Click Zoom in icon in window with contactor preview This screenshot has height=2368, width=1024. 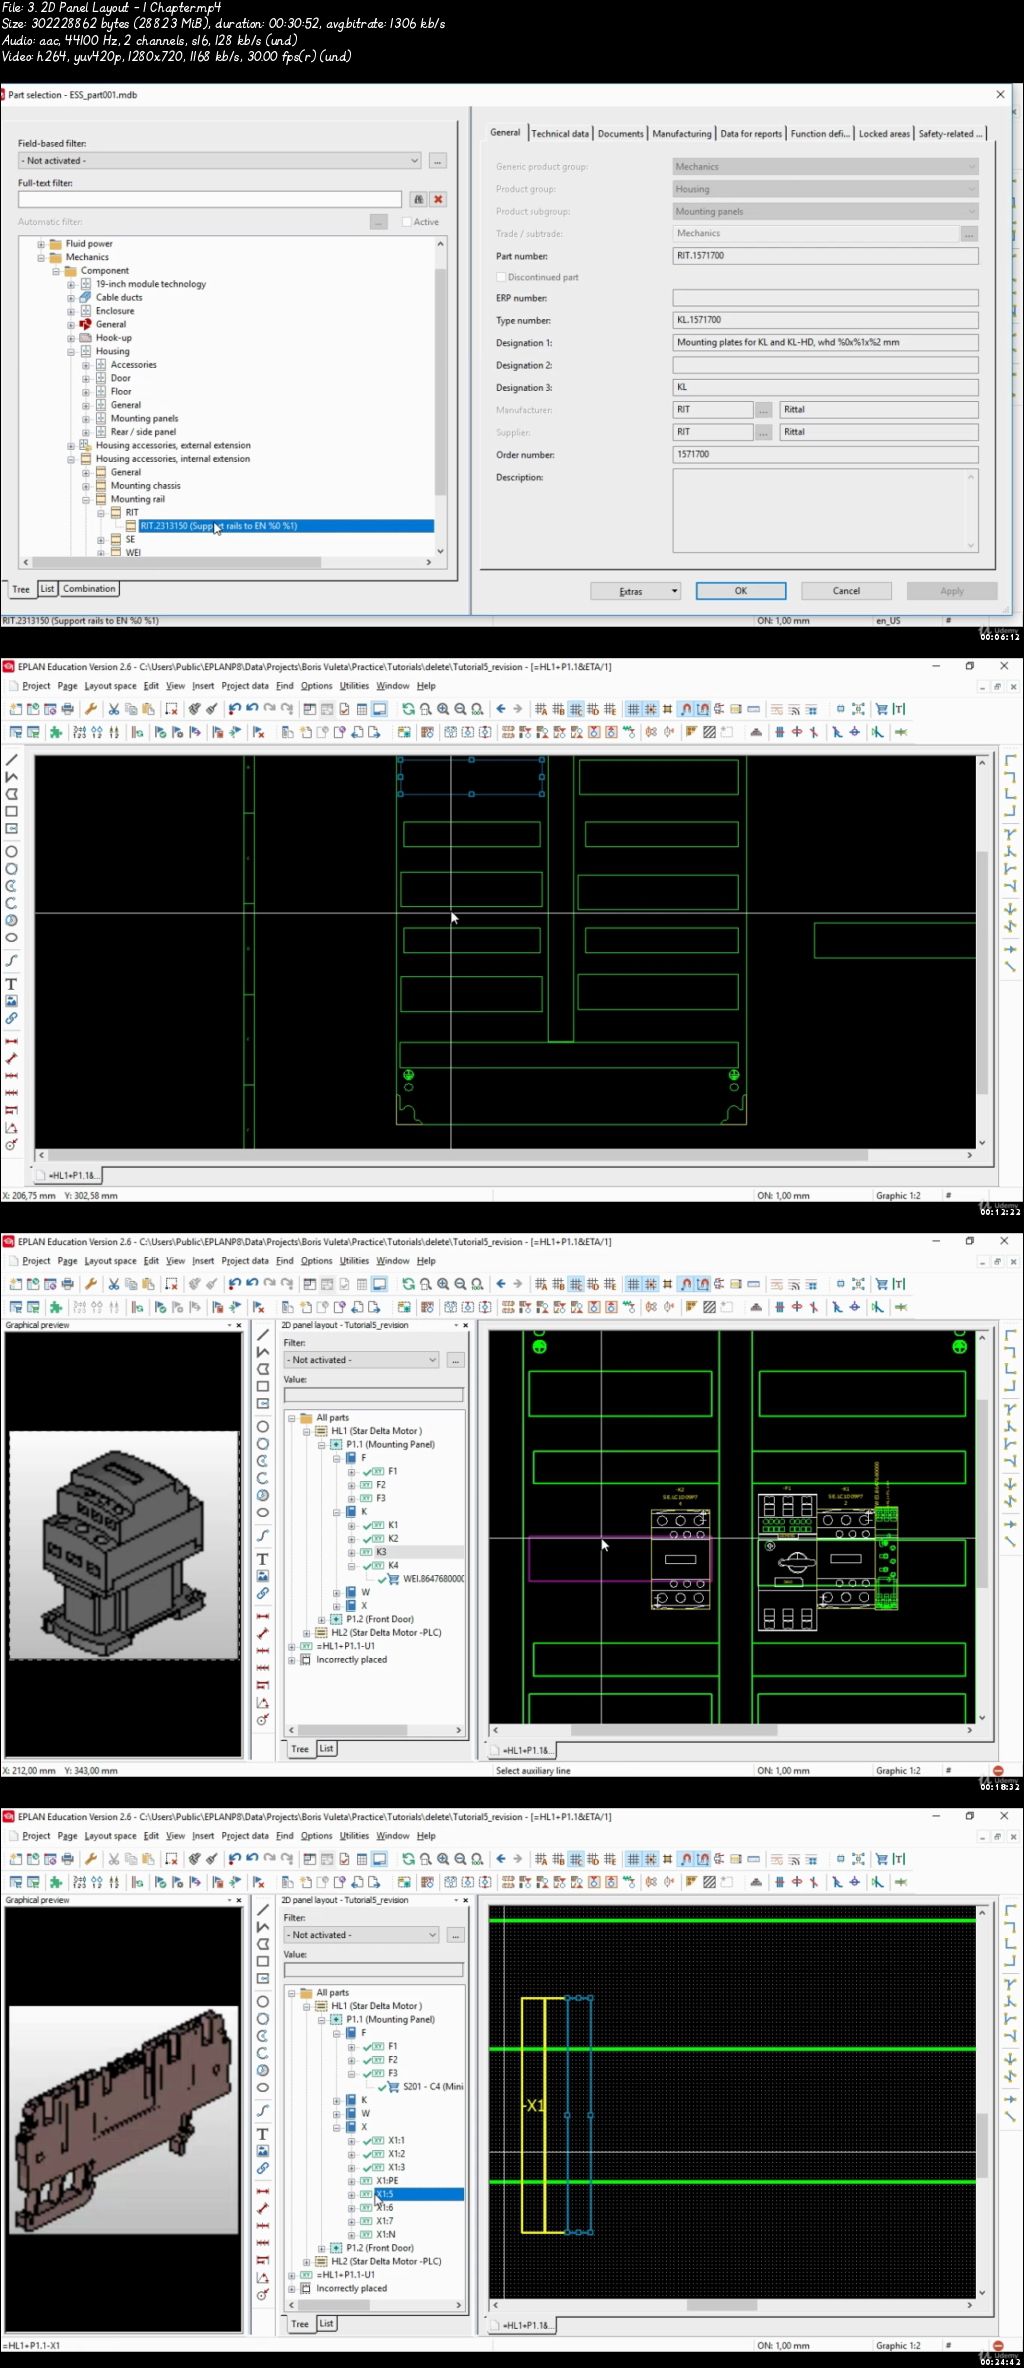[443, 1284]
